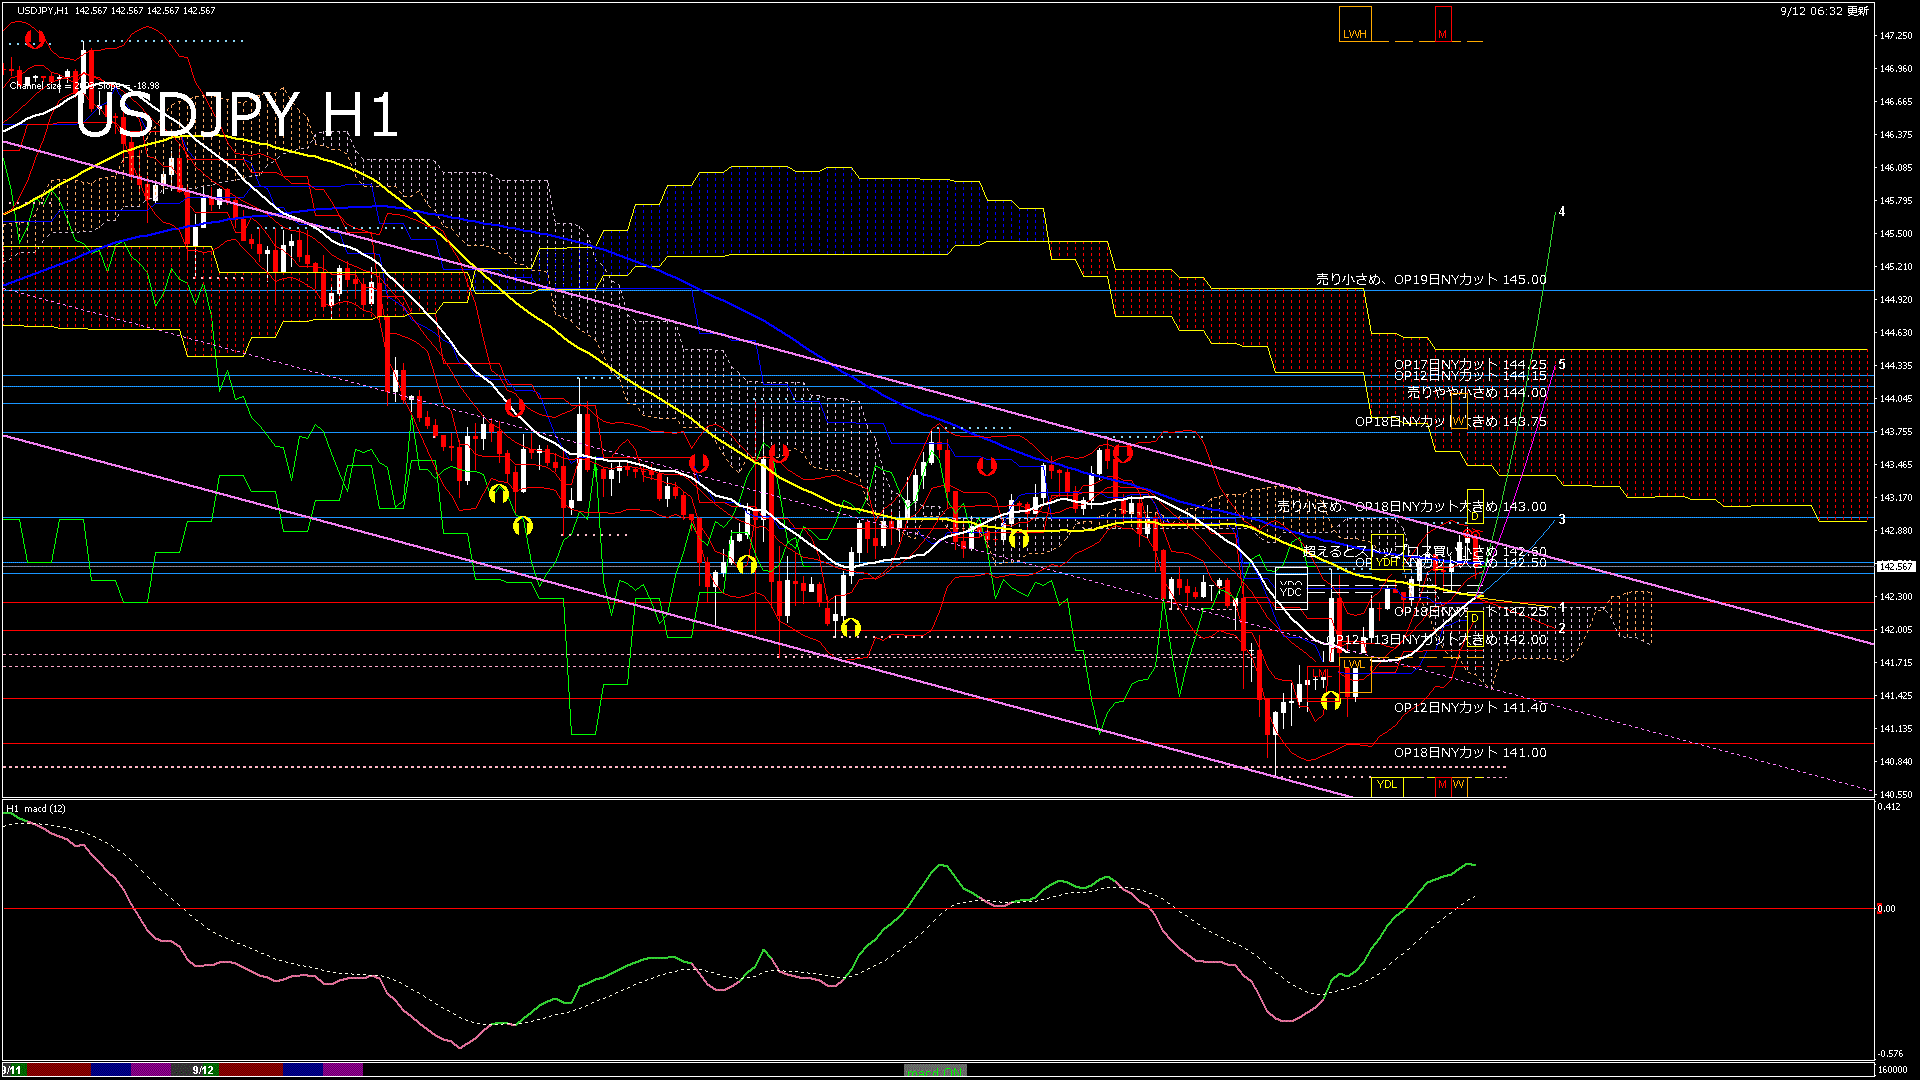Select the 売り小さめ OP19日NYカット 145.00 label
1920x1080 pixels.
point(1431,280)
